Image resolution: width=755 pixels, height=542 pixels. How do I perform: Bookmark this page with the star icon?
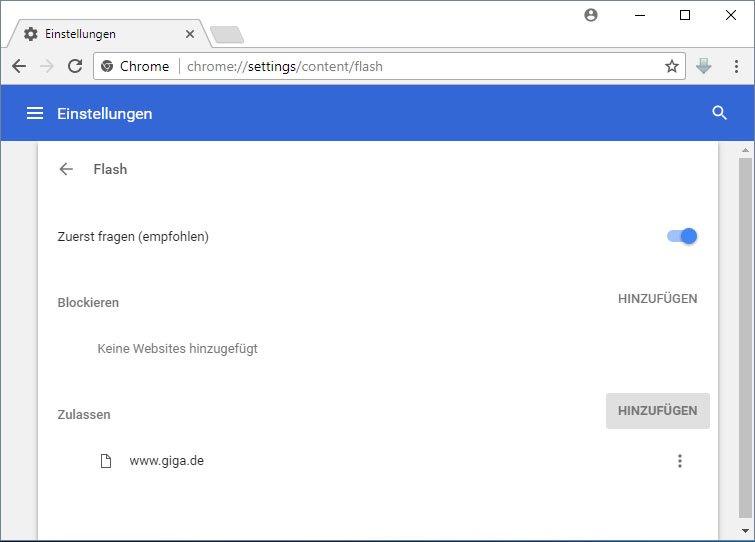click(x=672, y=66)
